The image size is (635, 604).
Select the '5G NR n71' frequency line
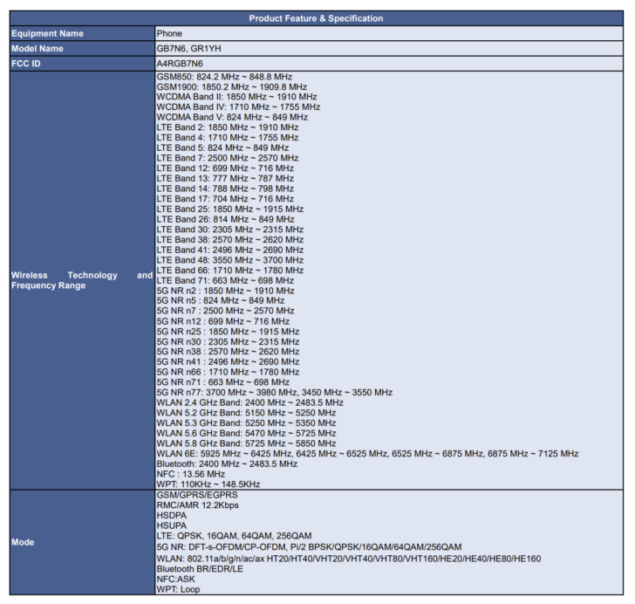223,382
